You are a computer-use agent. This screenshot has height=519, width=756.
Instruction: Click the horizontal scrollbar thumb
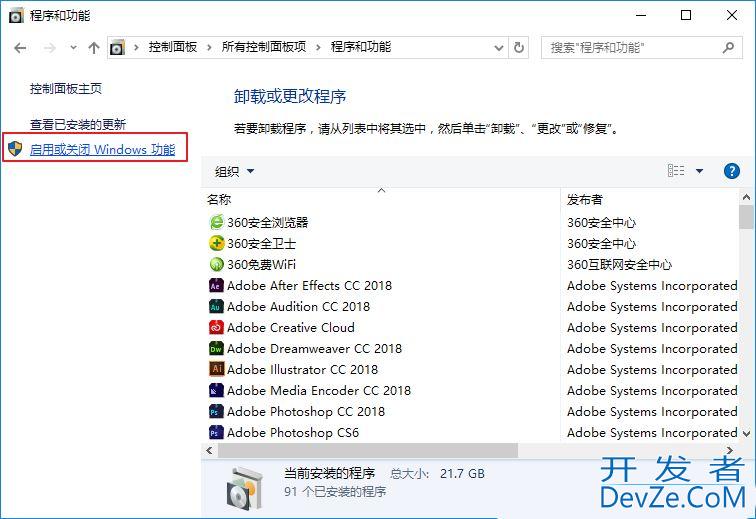pos(368,451)
